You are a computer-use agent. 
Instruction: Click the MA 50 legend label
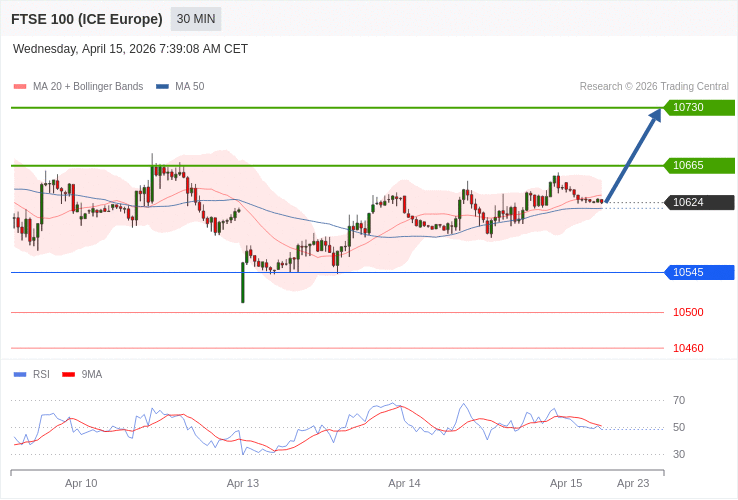click(190, 87)
